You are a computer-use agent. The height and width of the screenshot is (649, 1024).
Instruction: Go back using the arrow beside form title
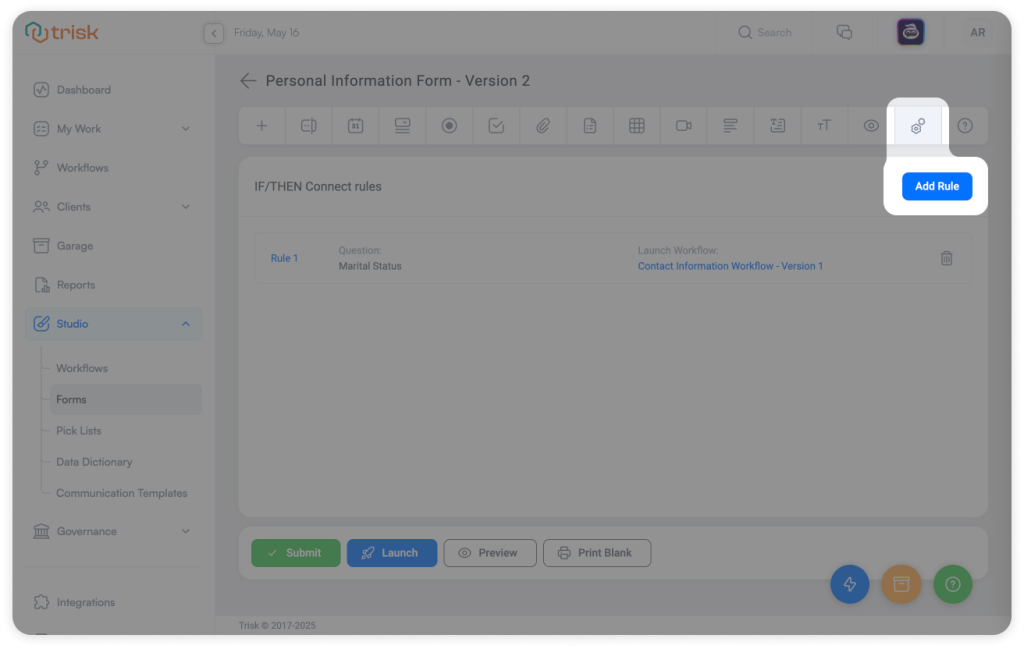tap(248, 80)
